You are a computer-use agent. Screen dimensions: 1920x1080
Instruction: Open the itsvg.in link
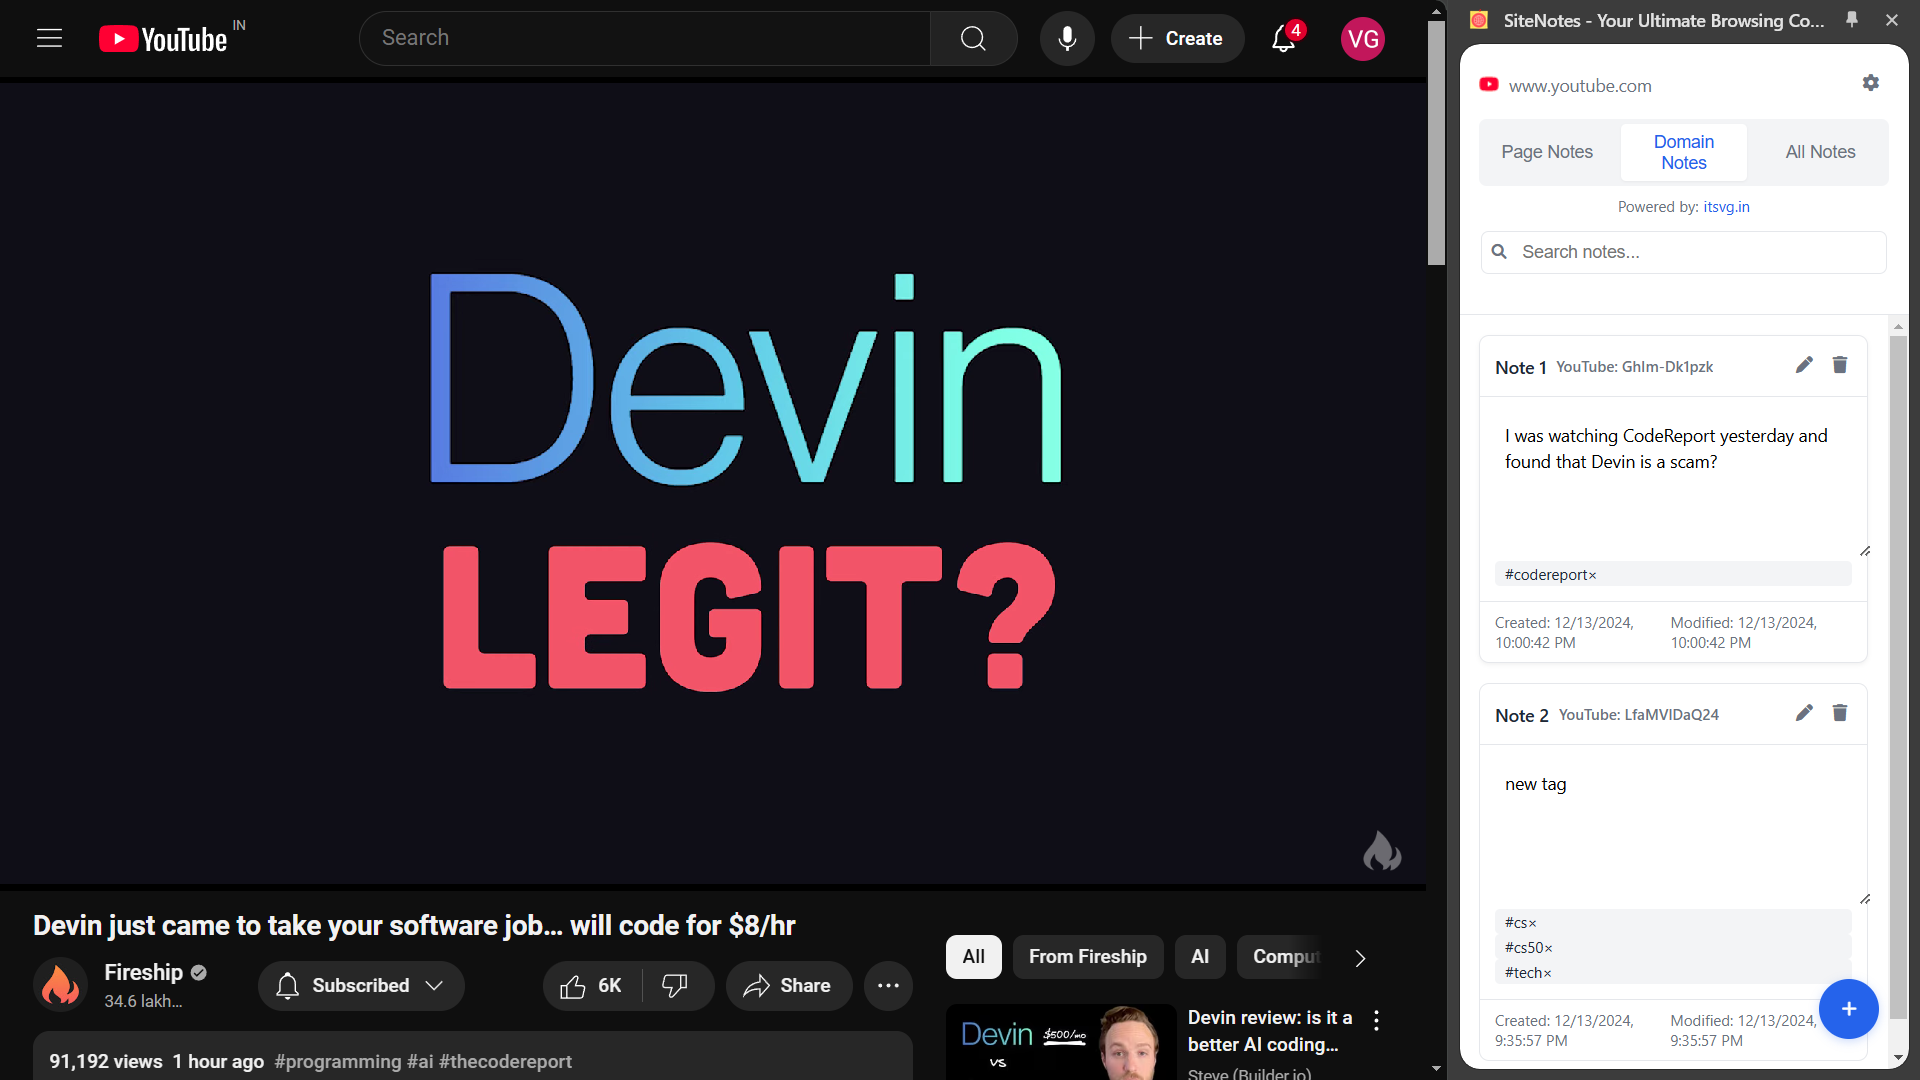coord(1726,207)
